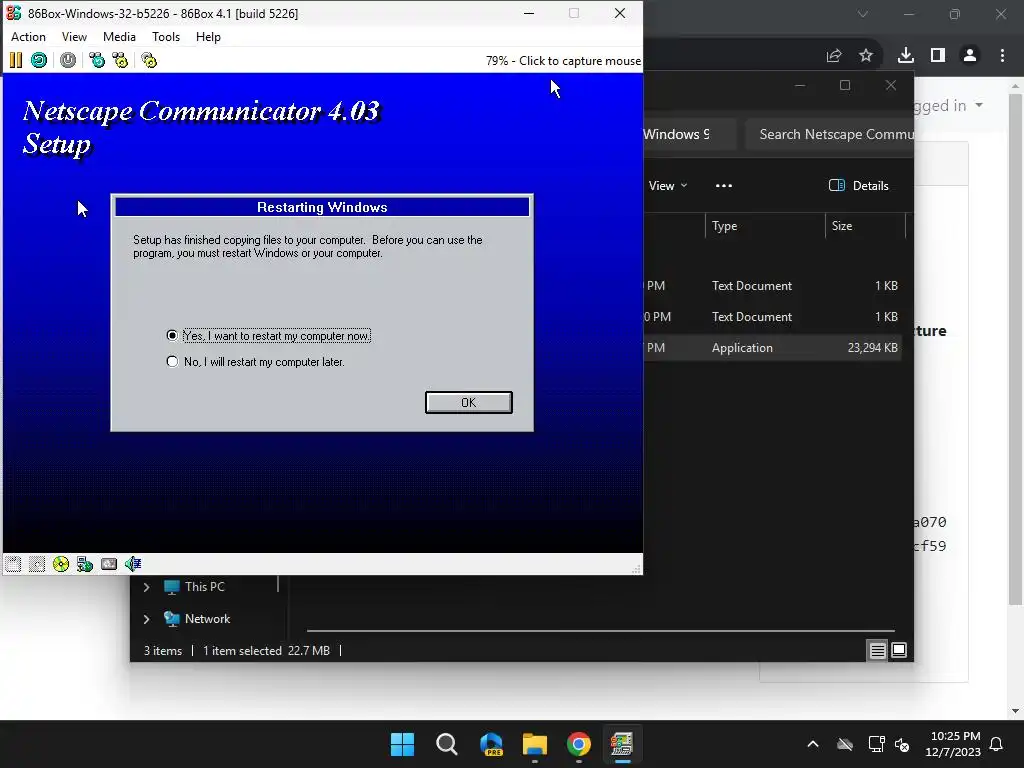Send Ctrl+Alt+Del via 86Box toolbar
This screenshot has width=1024, height=768.
97,61
